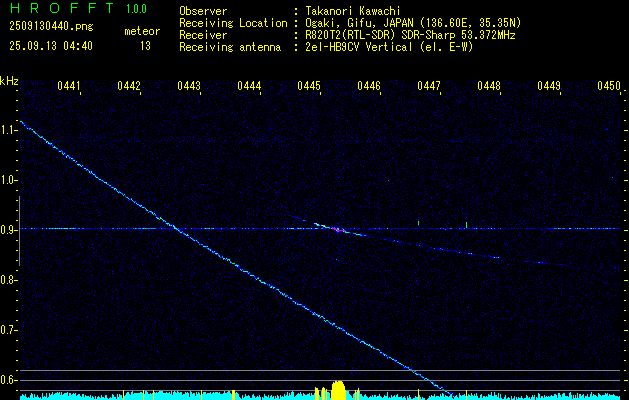Click the green spike near 0448
629x400 pixels.
pyautogui.click(x=466, y=225)
